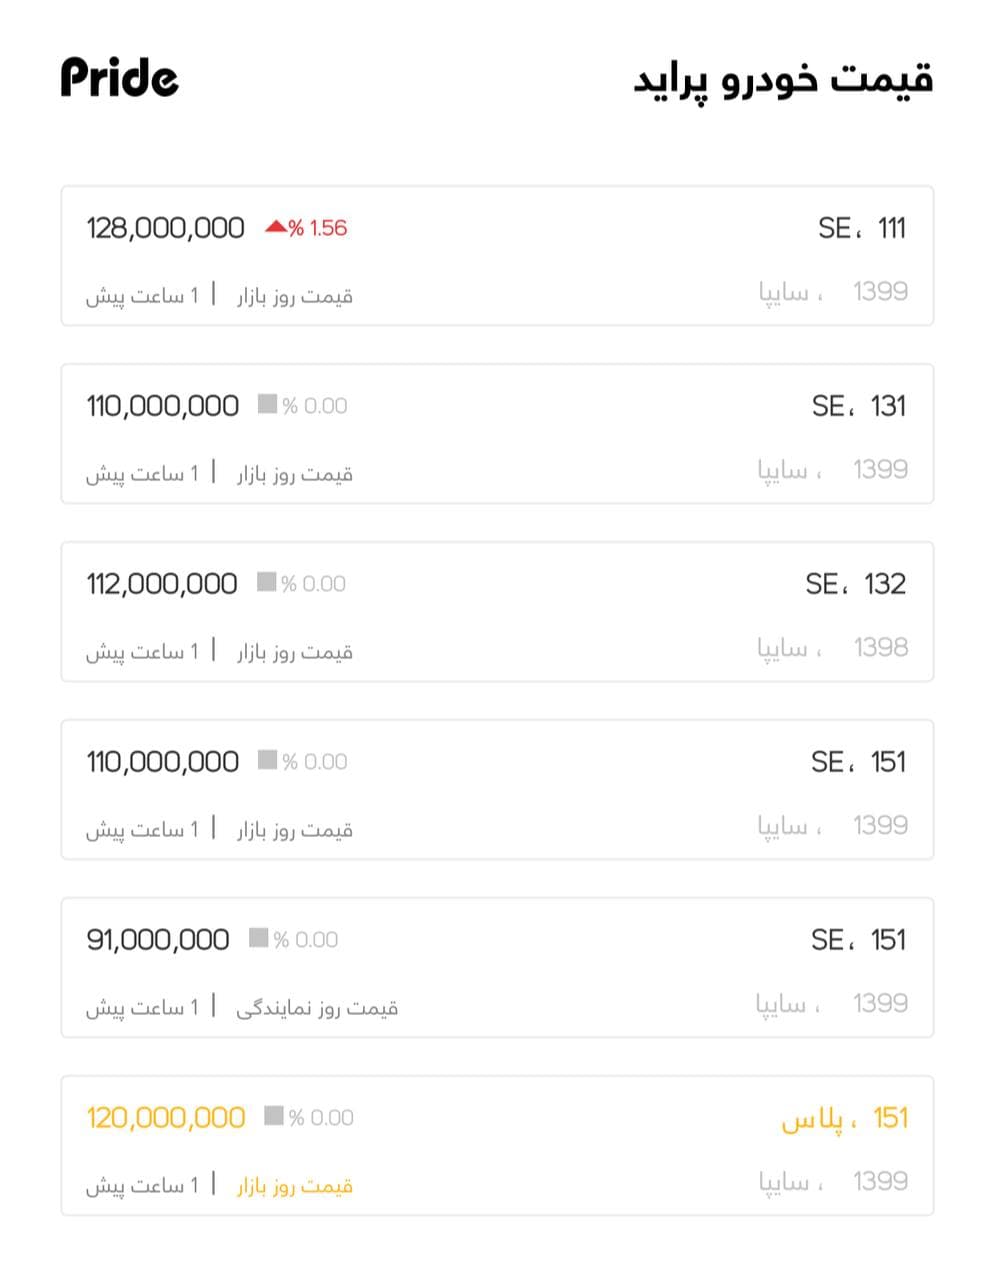Click the yellow قیمت روز بازار label
This screenshot has width=995, height=1280.
click(x=295, y=1185)
